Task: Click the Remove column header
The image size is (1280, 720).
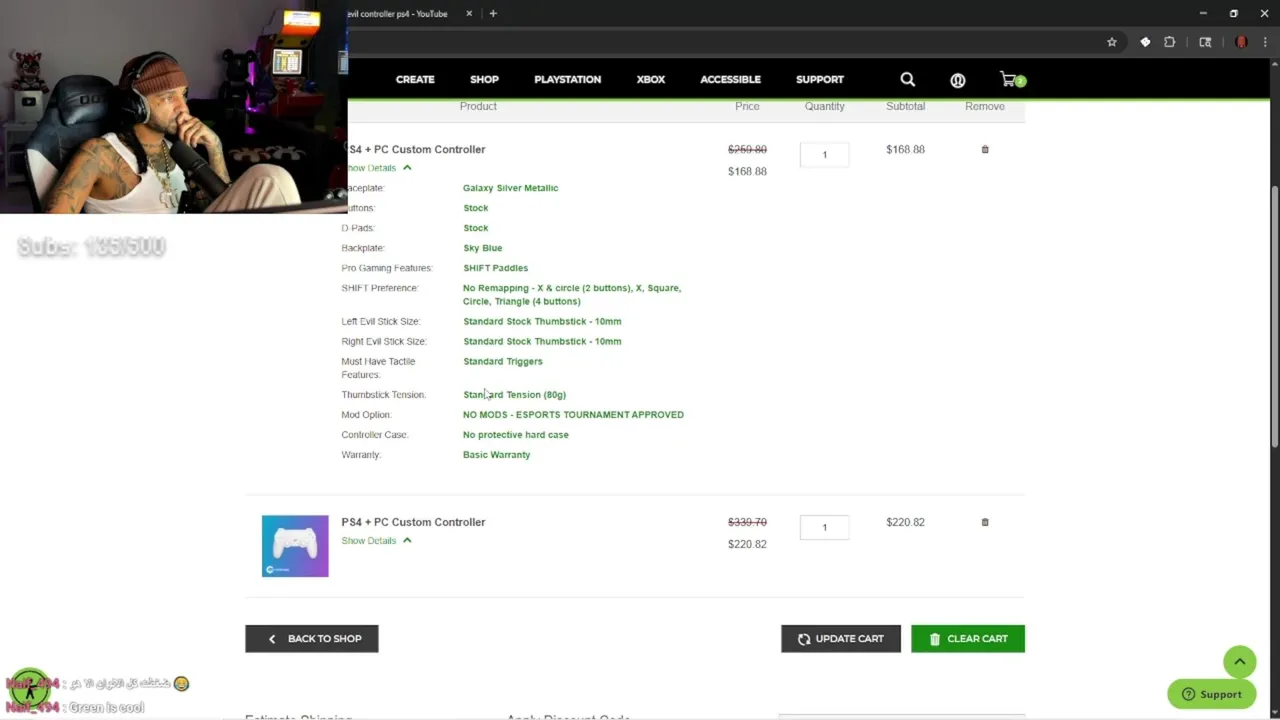Action: pos(985,106)
